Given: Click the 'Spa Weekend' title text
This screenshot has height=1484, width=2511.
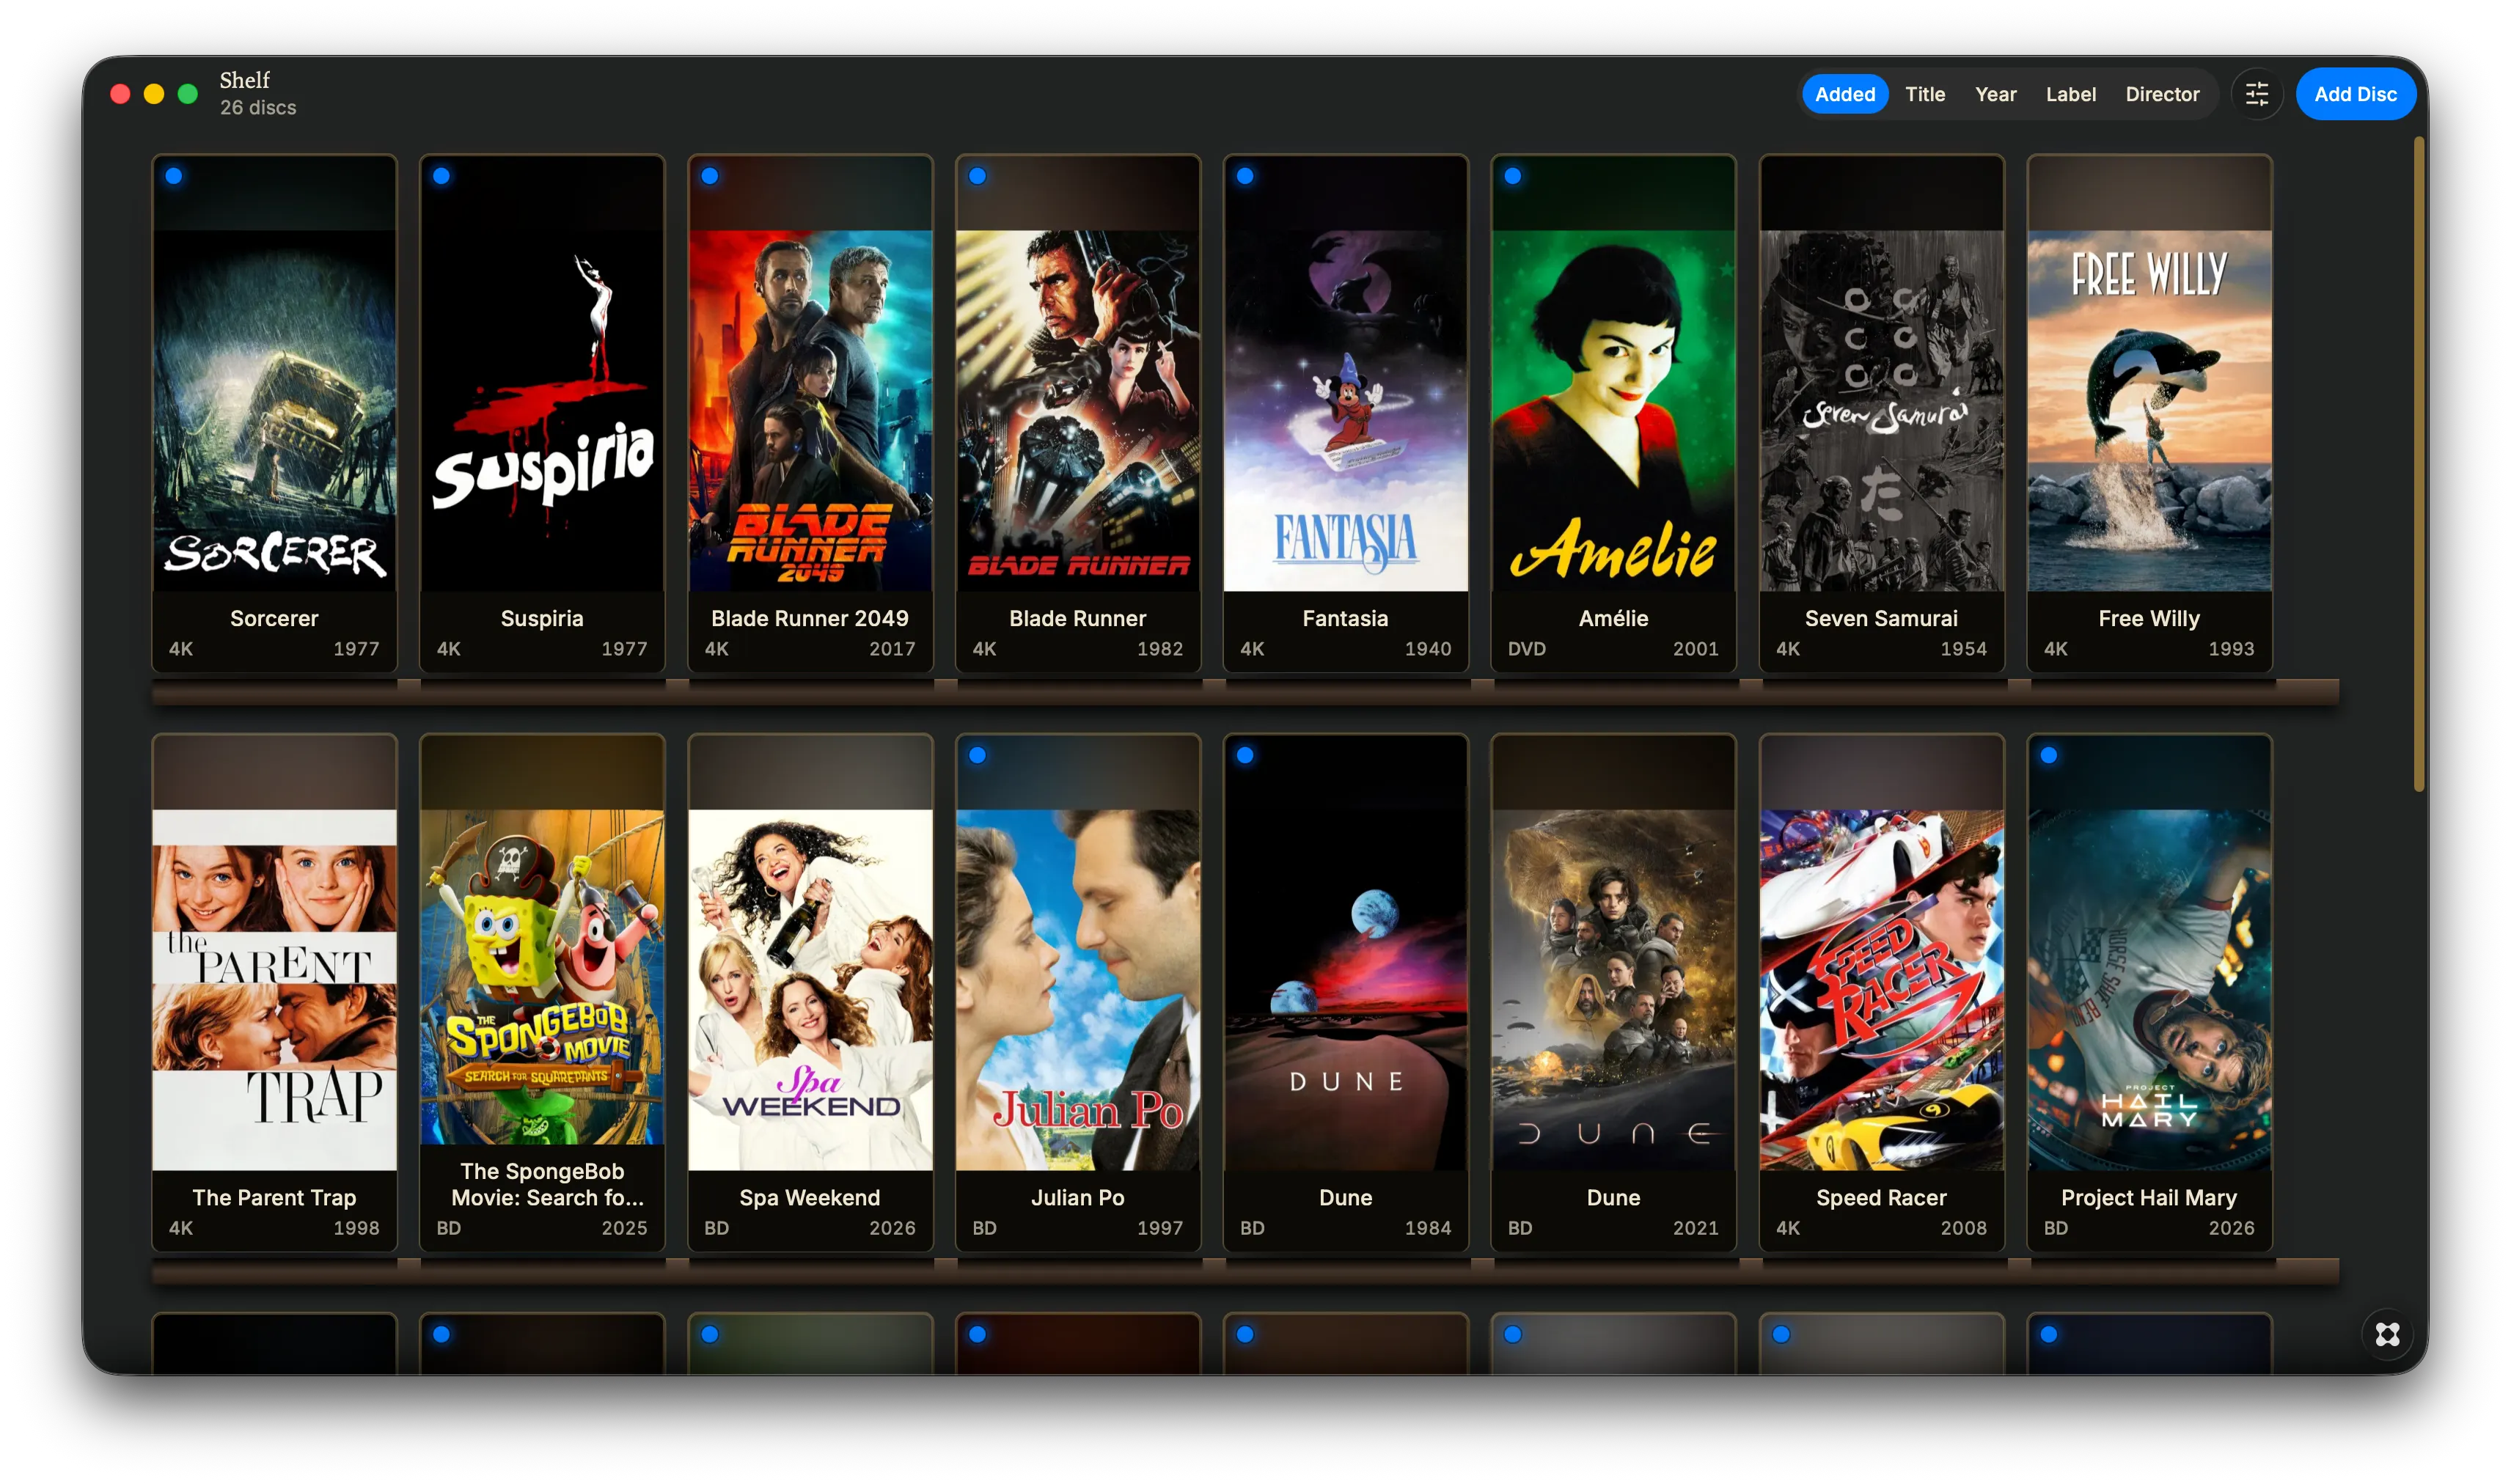Looking at the screenshot, I should (810, 1197).
